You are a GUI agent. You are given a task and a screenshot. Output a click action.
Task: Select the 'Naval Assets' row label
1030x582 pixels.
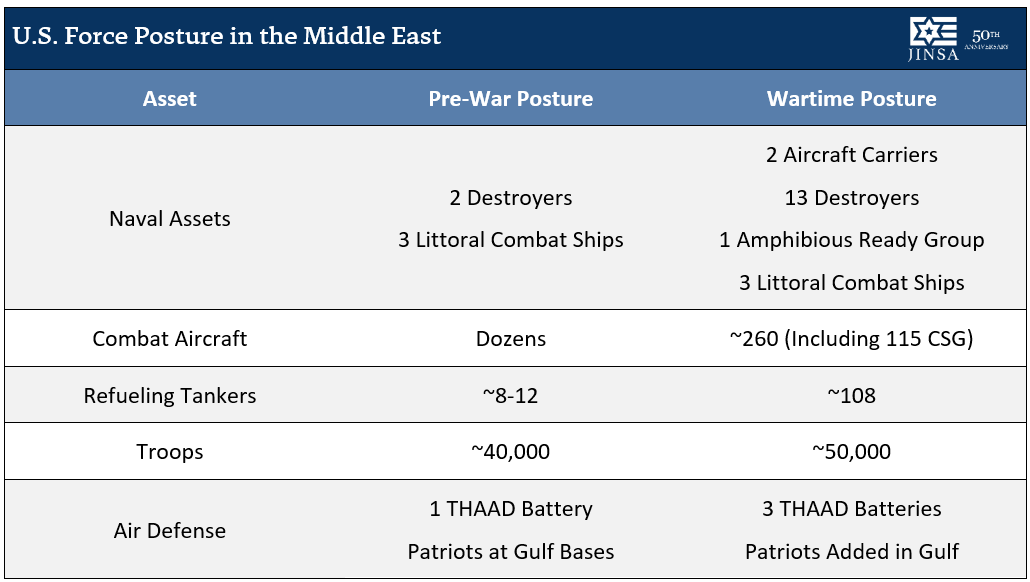(169, 219)
